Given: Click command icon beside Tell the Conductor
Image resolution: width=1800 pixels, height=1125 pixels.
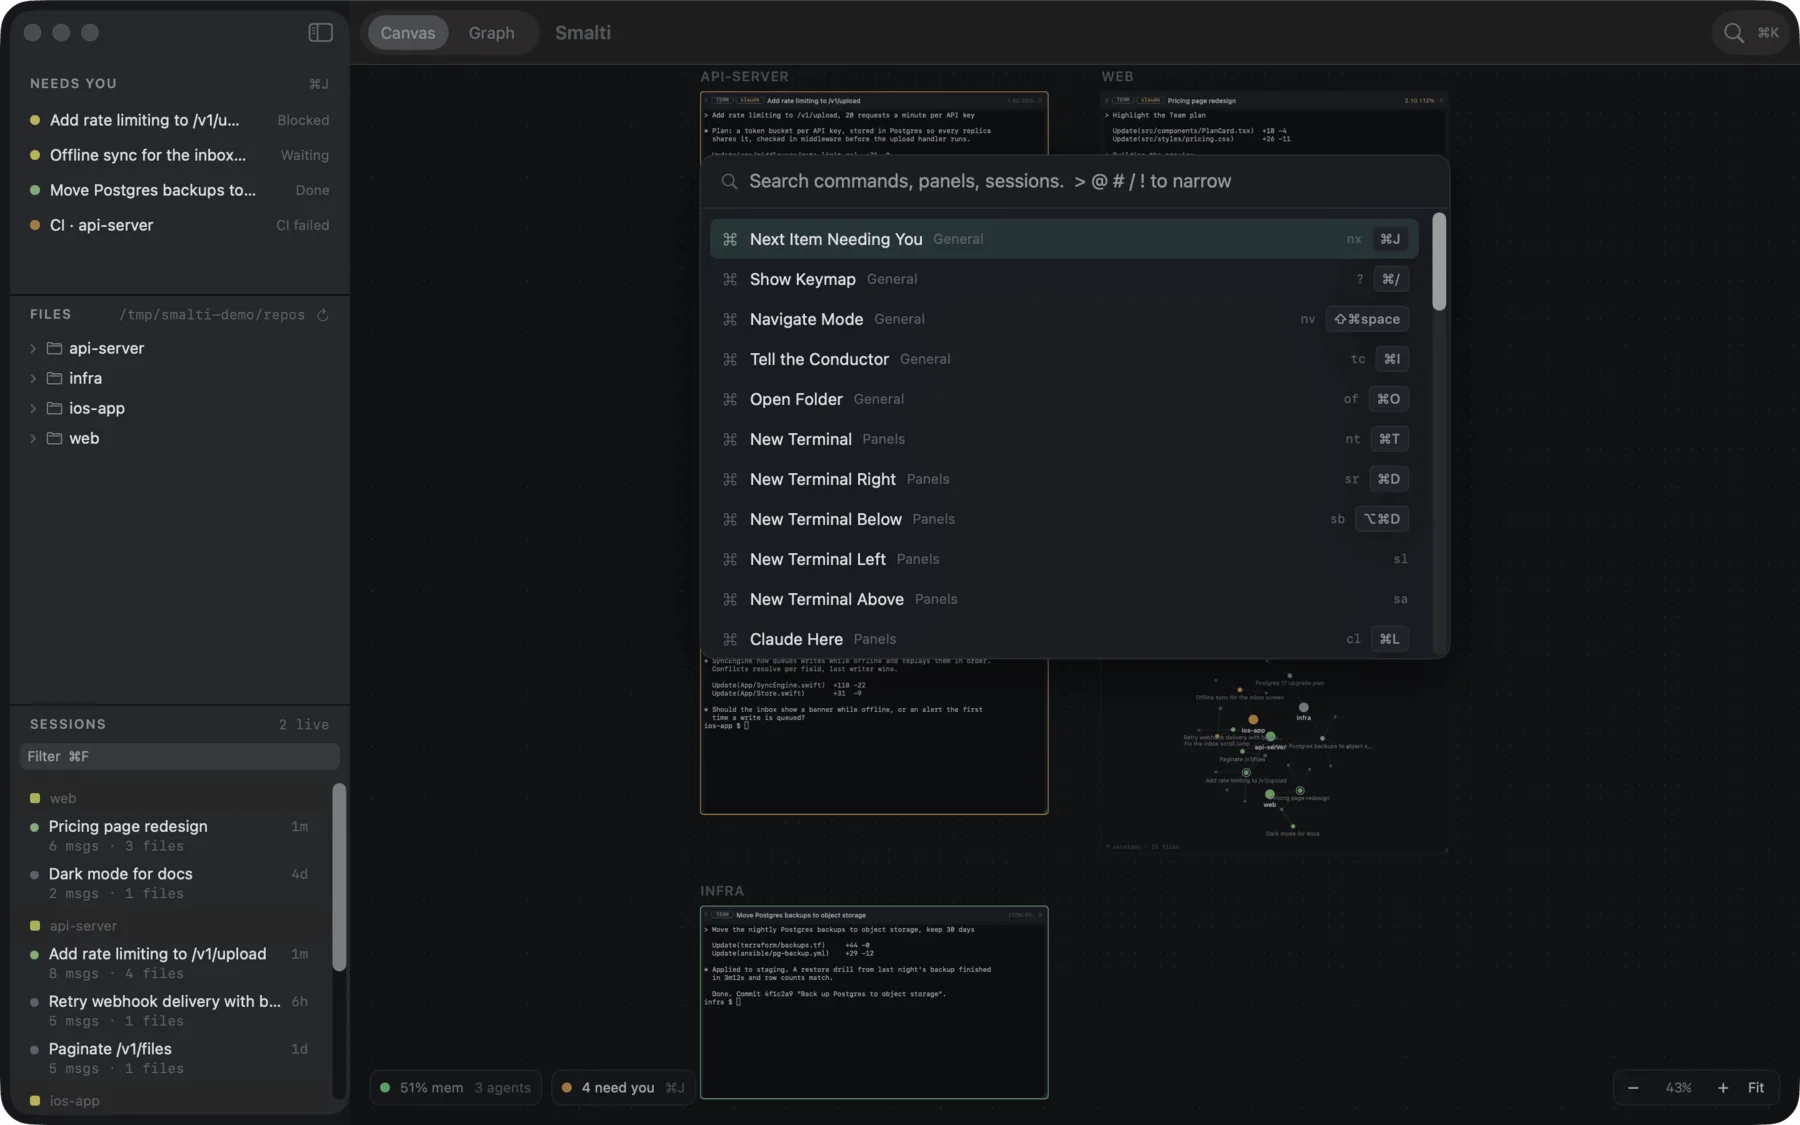Looking at the screenshot, I should point(730,359).
